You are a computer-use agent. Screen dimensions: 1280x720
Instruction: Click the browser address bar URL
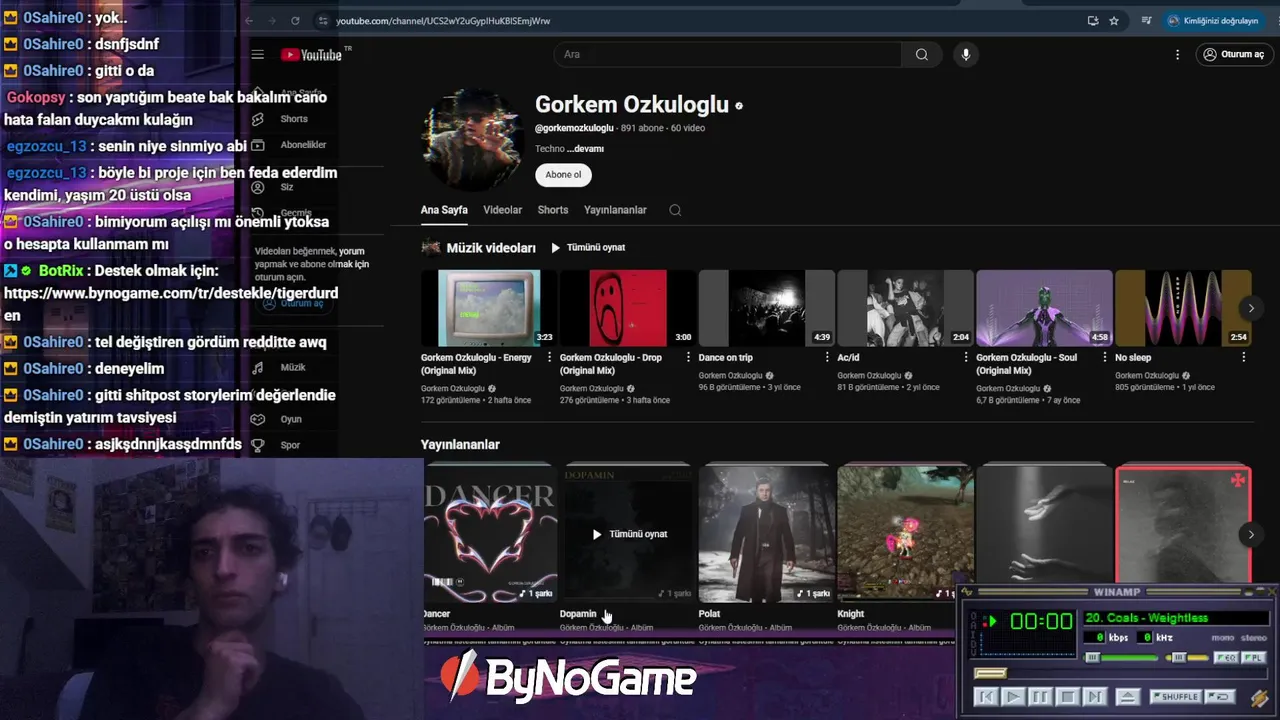click(443, 21)
